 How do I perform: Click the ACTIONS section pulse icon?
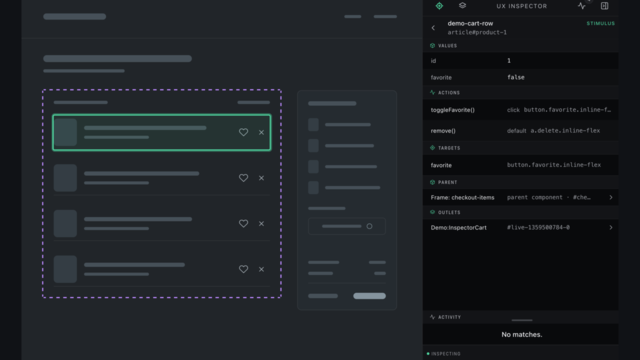pyautogui.click(x=433, y=93)
